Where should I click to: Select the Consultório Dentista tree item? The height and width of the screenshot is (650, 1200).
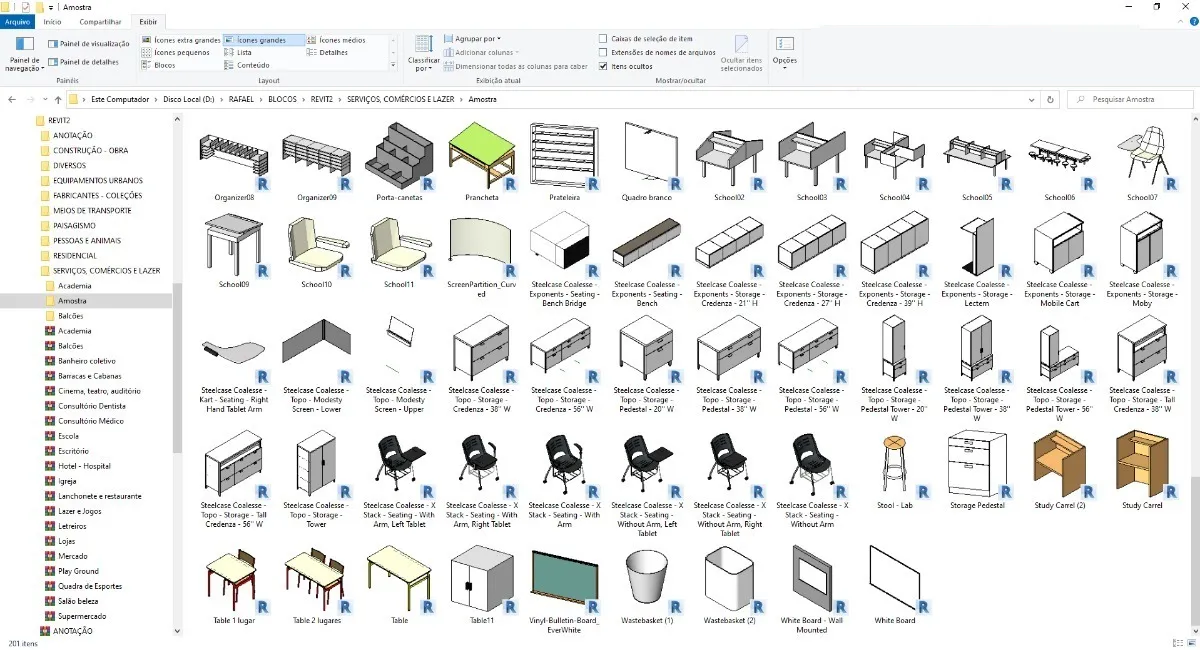click(92, 406)
